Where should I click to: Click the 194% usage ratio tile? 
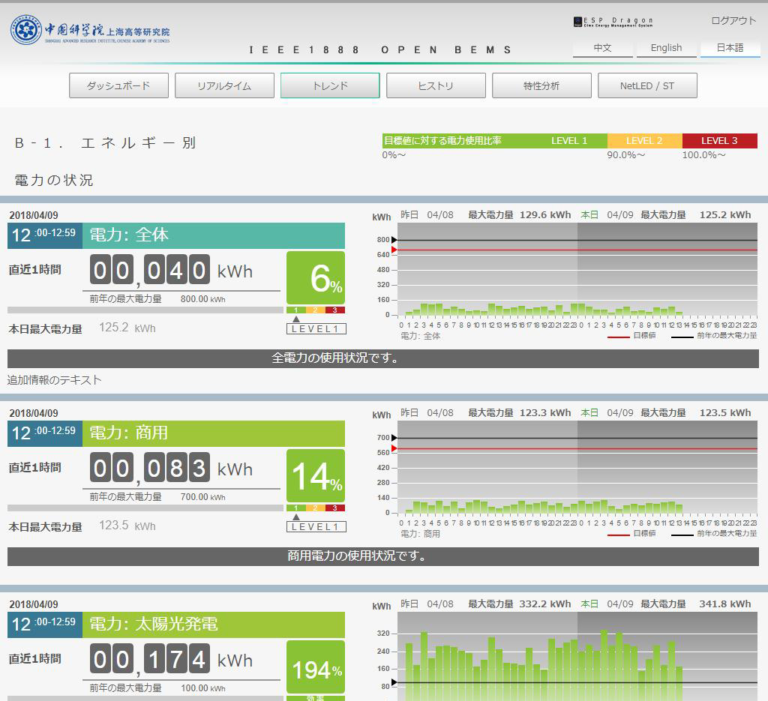point(315,667)
